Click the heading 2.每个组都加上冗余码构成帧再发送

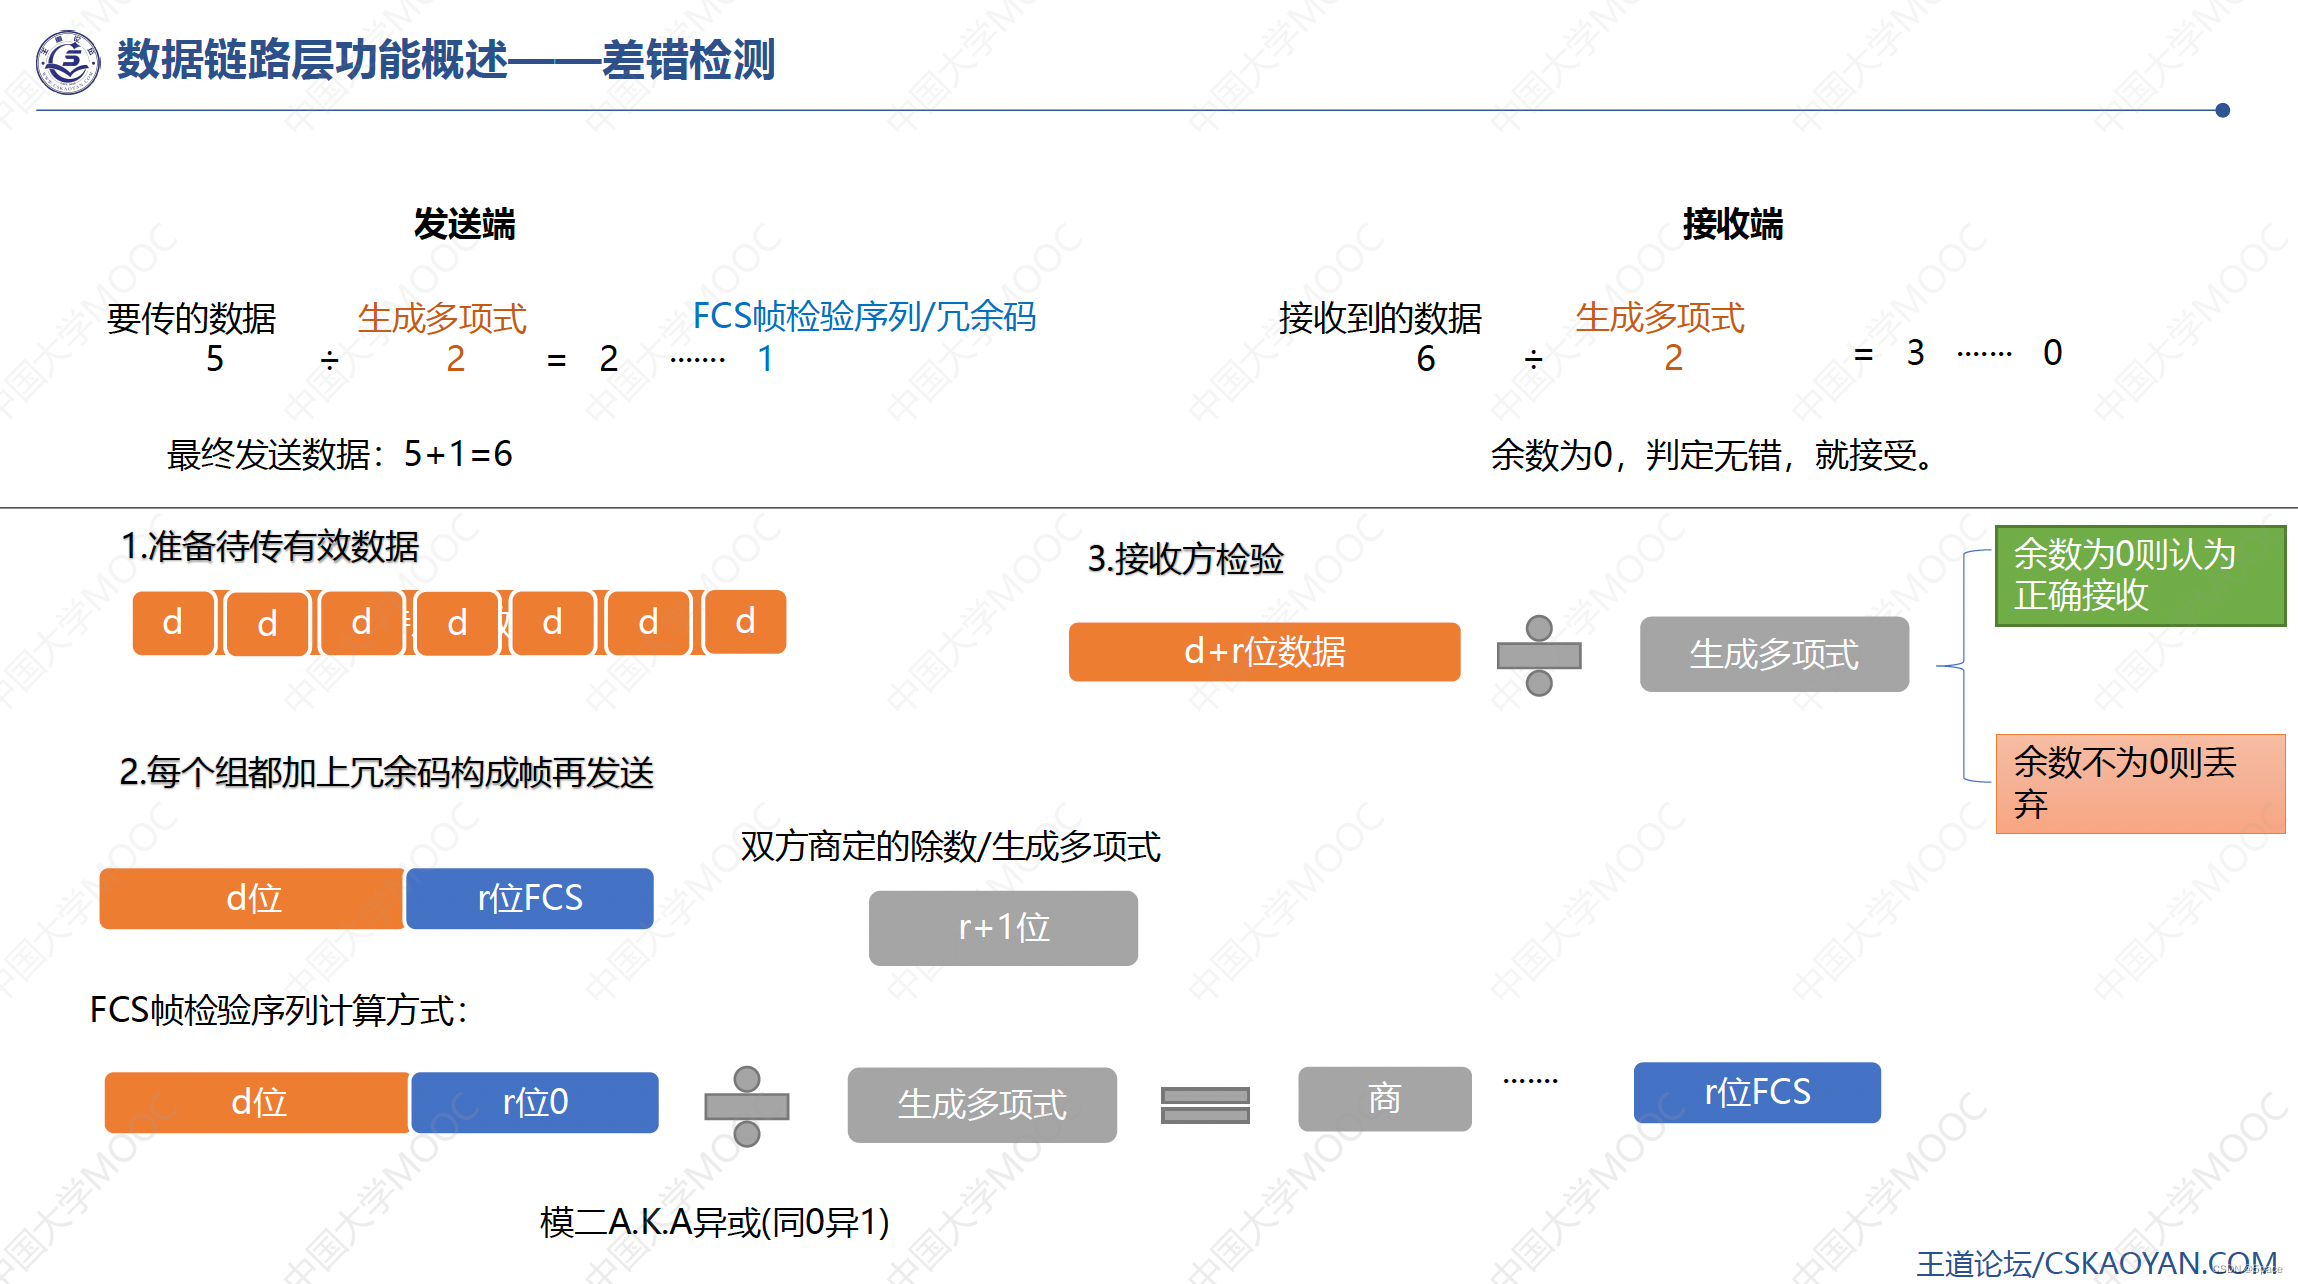(x=387, y=772)
